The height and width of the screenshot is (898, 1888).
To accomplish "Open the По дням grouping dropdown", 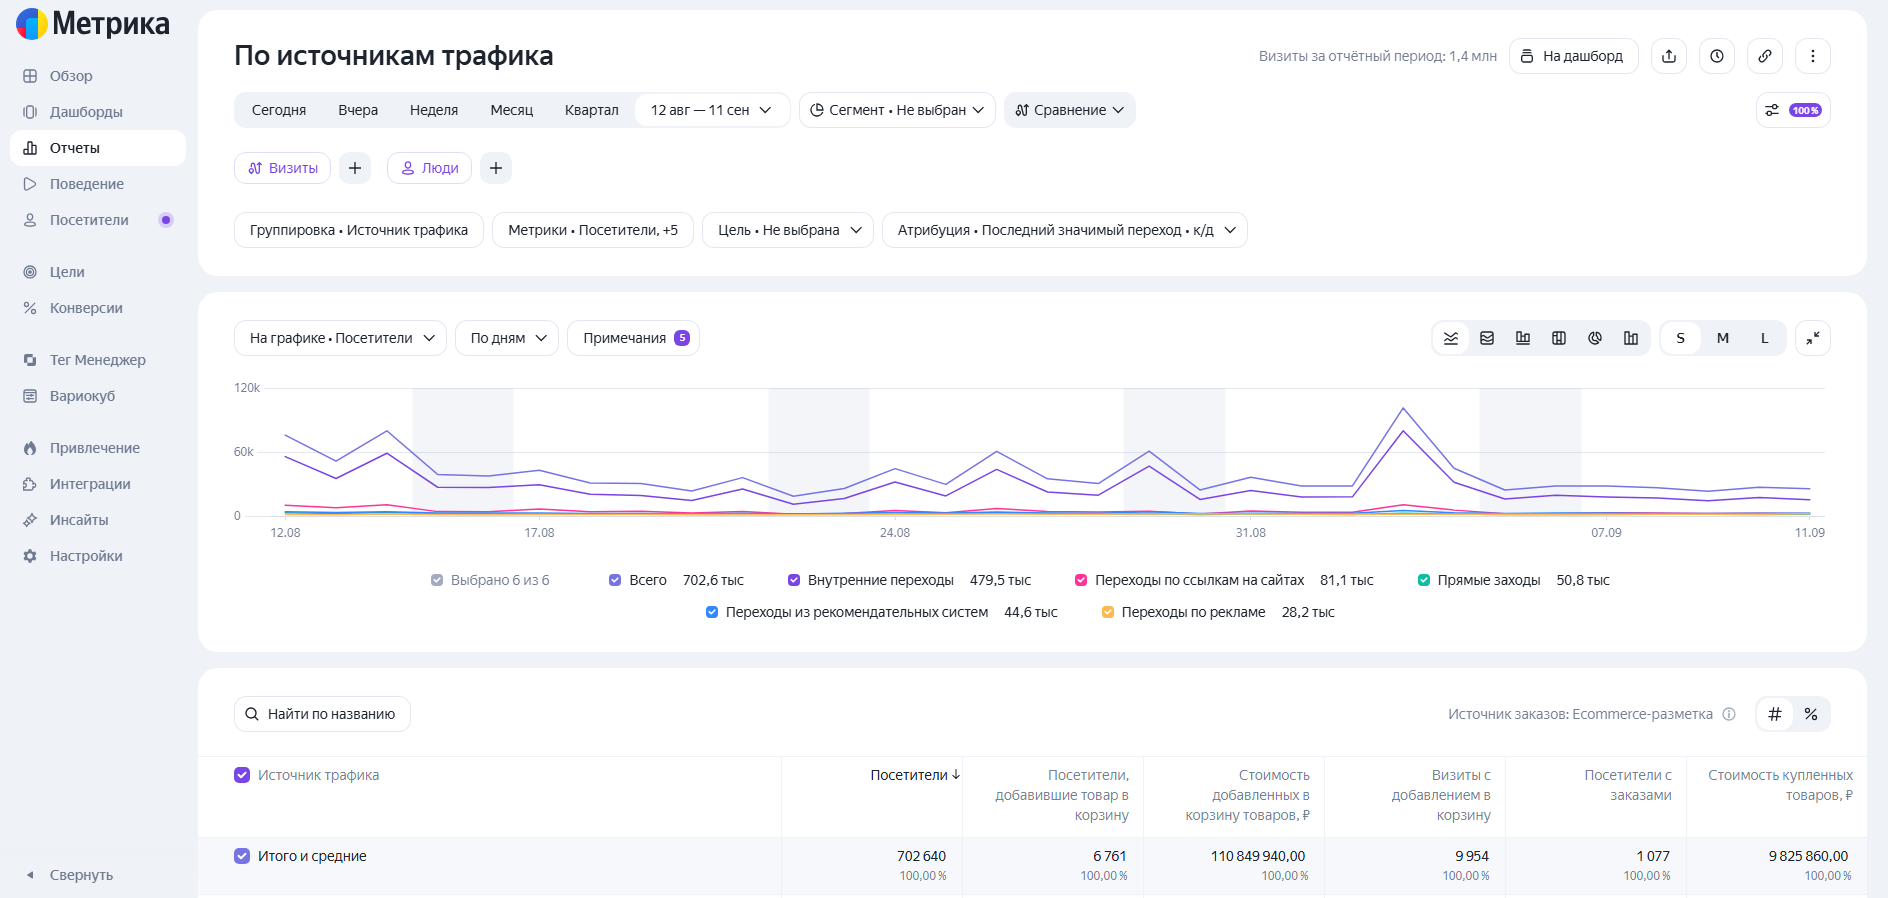I will tap(507, 338).
